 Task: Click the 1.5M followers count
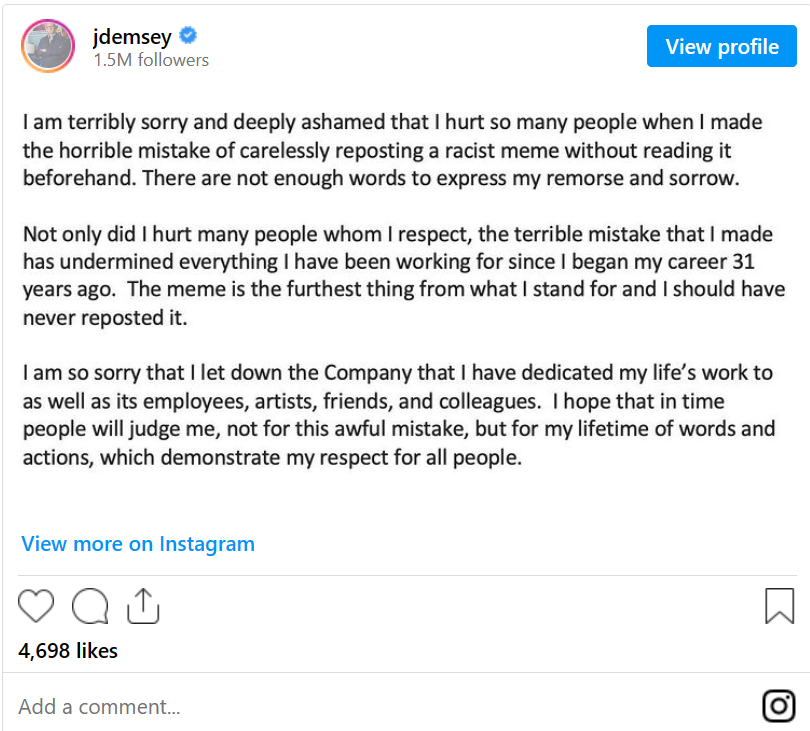tap(151, 60)
